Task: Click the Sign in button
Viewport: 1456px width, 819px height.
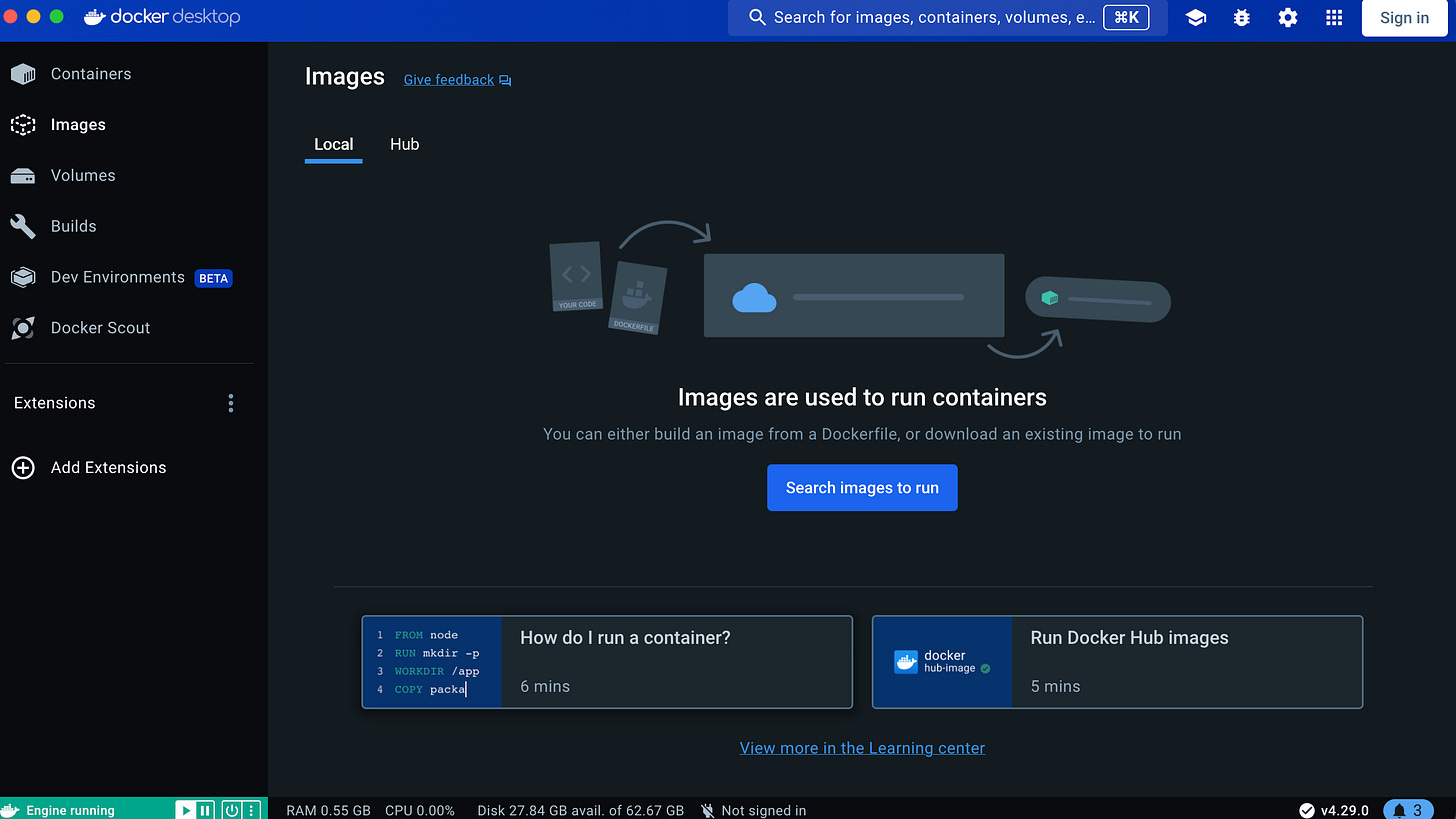Action: 1404,18
